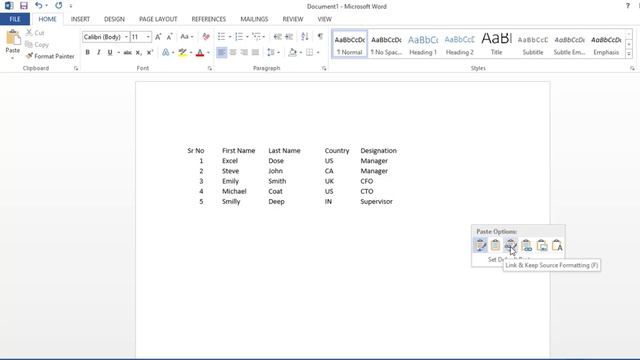Image resolution: width=640 pixels, height=360 pixels.
Task: Click the Undo icon
Action: pos(38,6)
